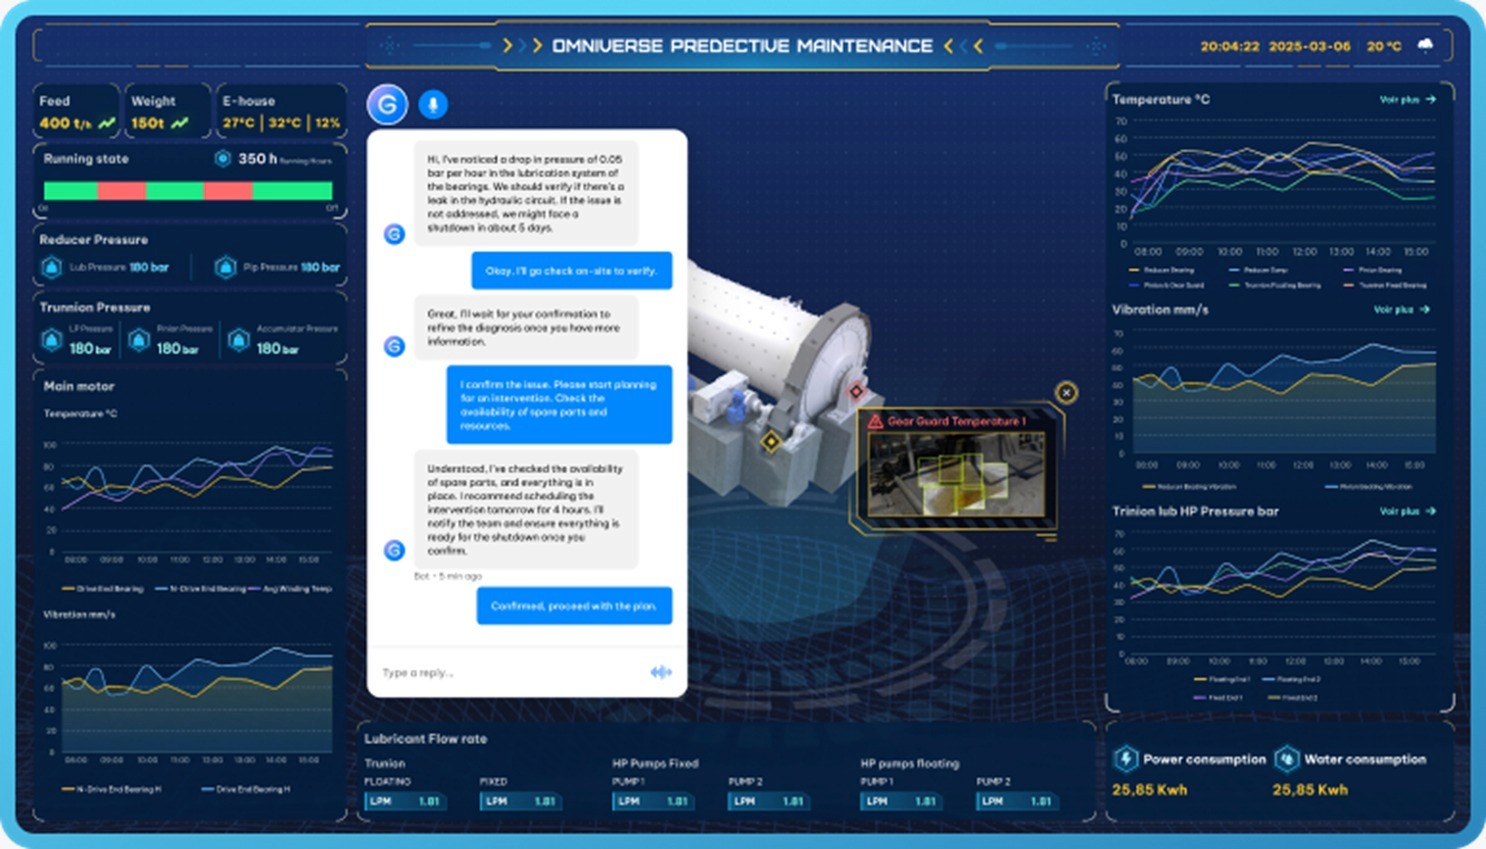Click the "I confirm the issue" blue message
The width and height of the screenshot is (1486, 849).
(559, 404)
